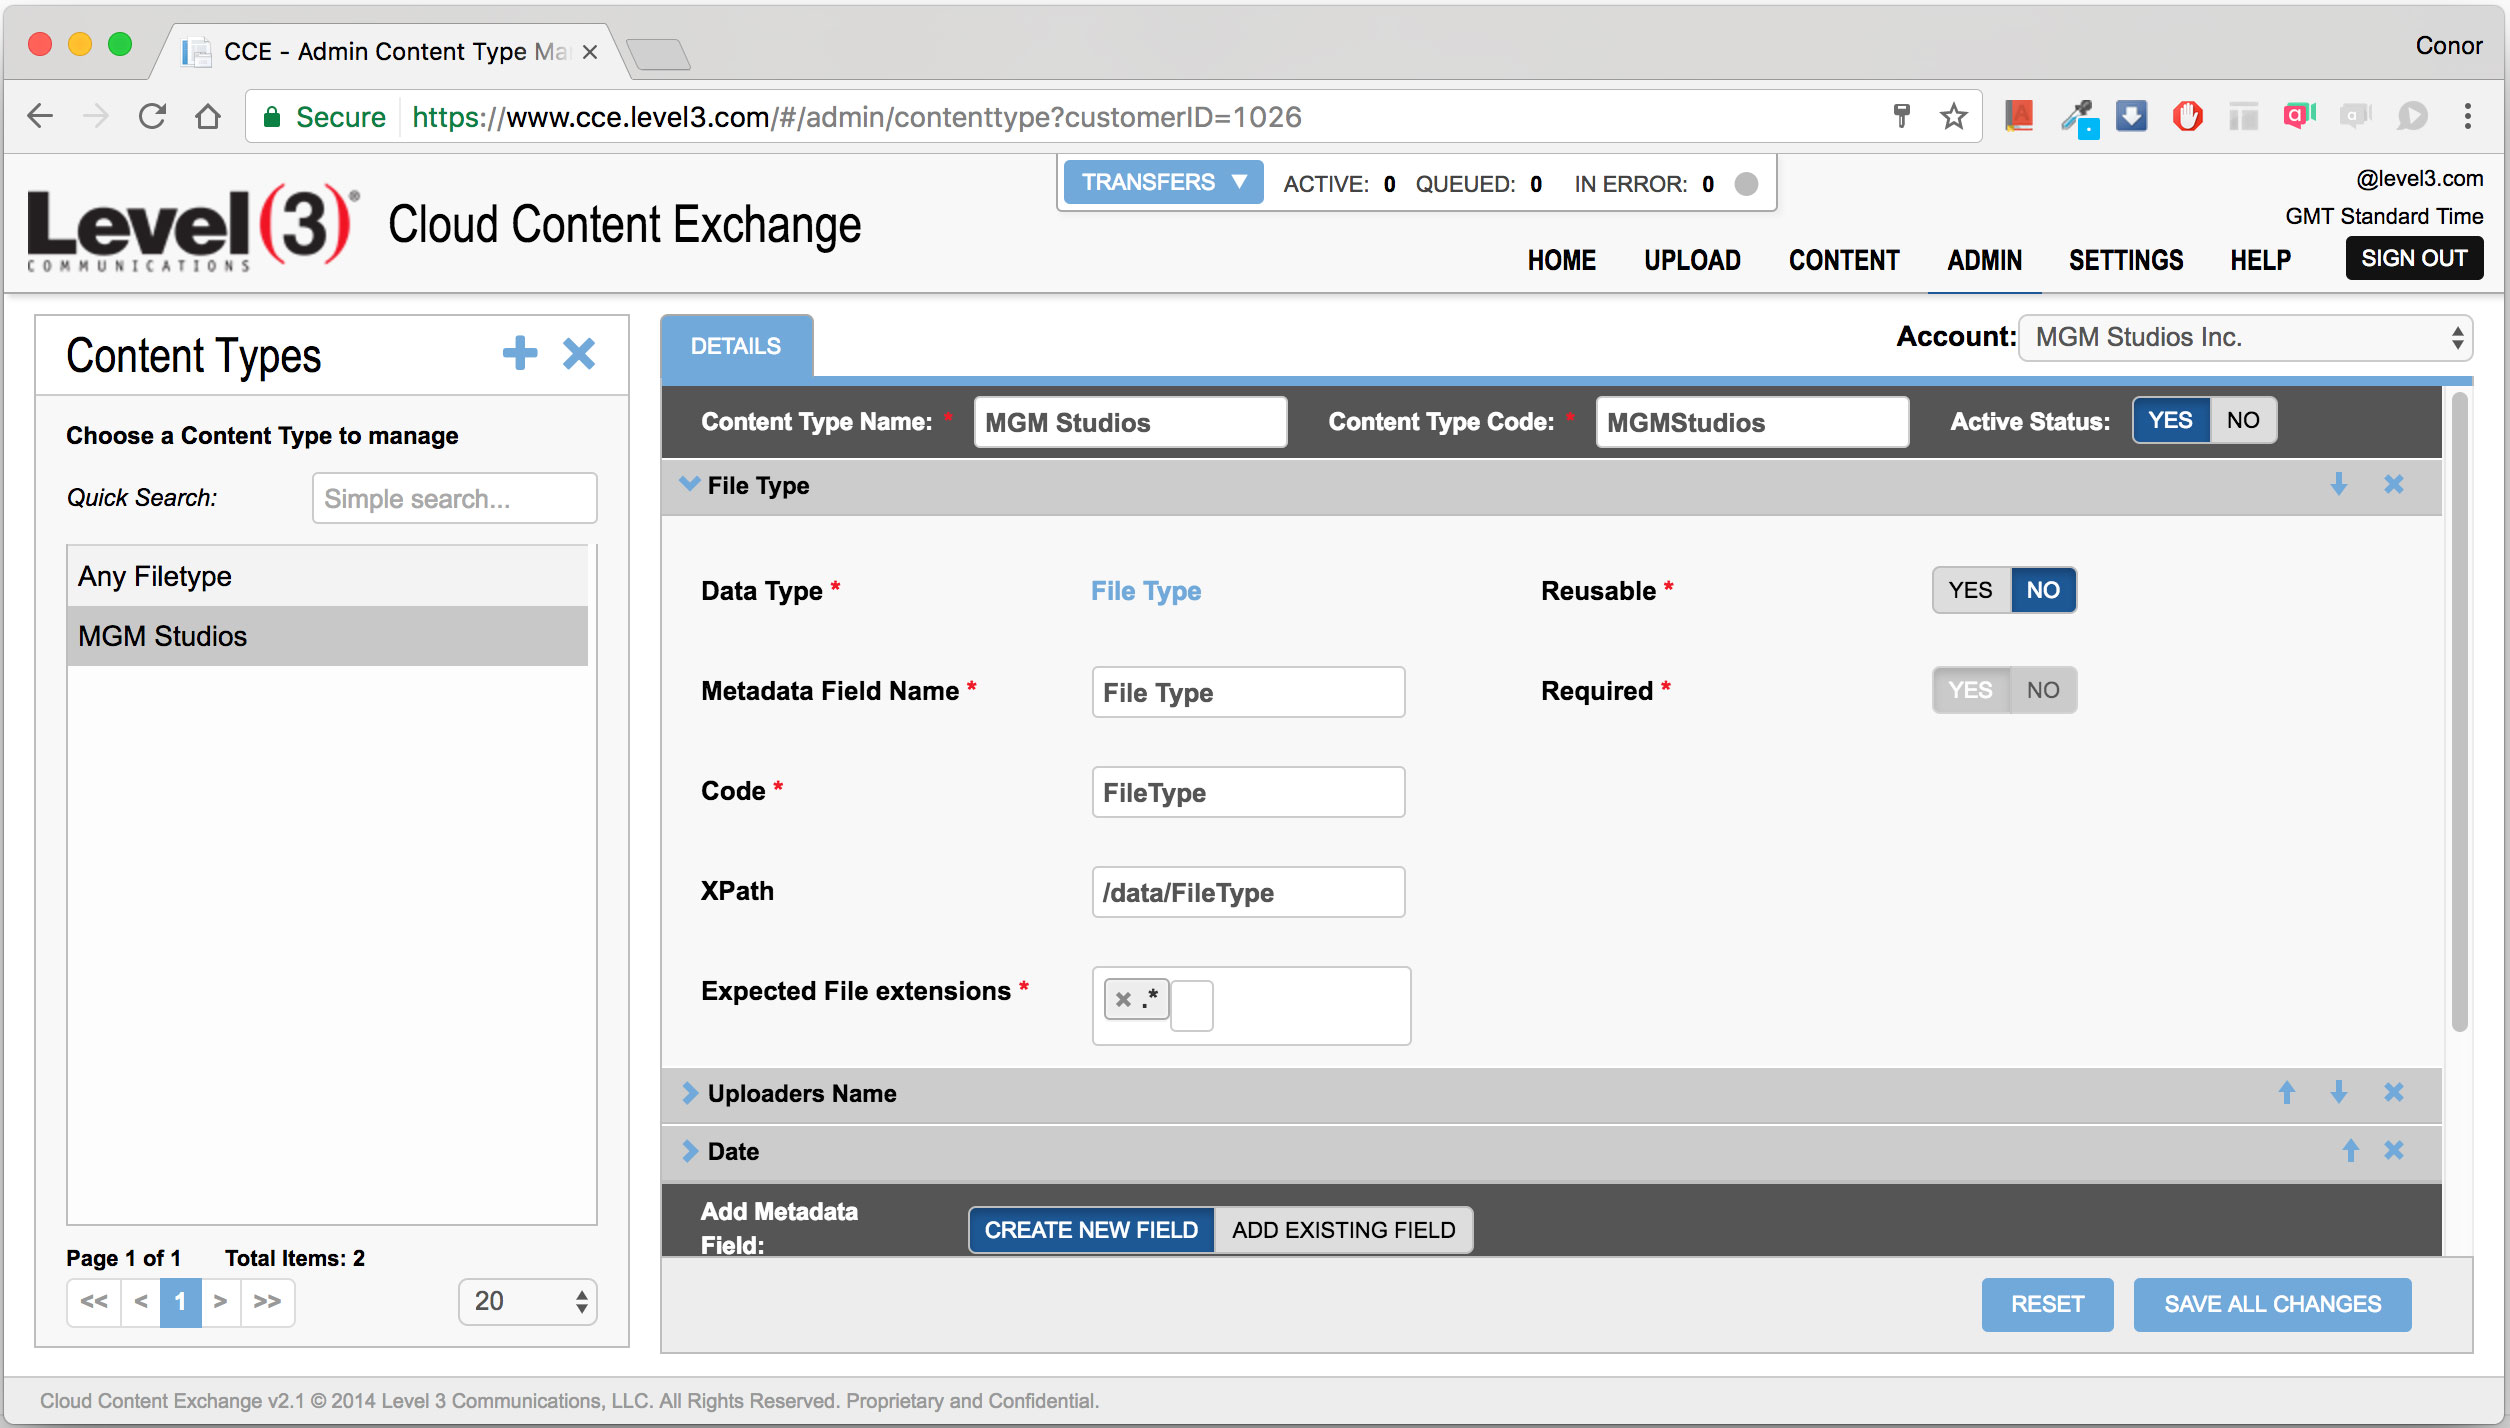Go to next page with > button
2510x1428 pixels.
[220, 1302]
